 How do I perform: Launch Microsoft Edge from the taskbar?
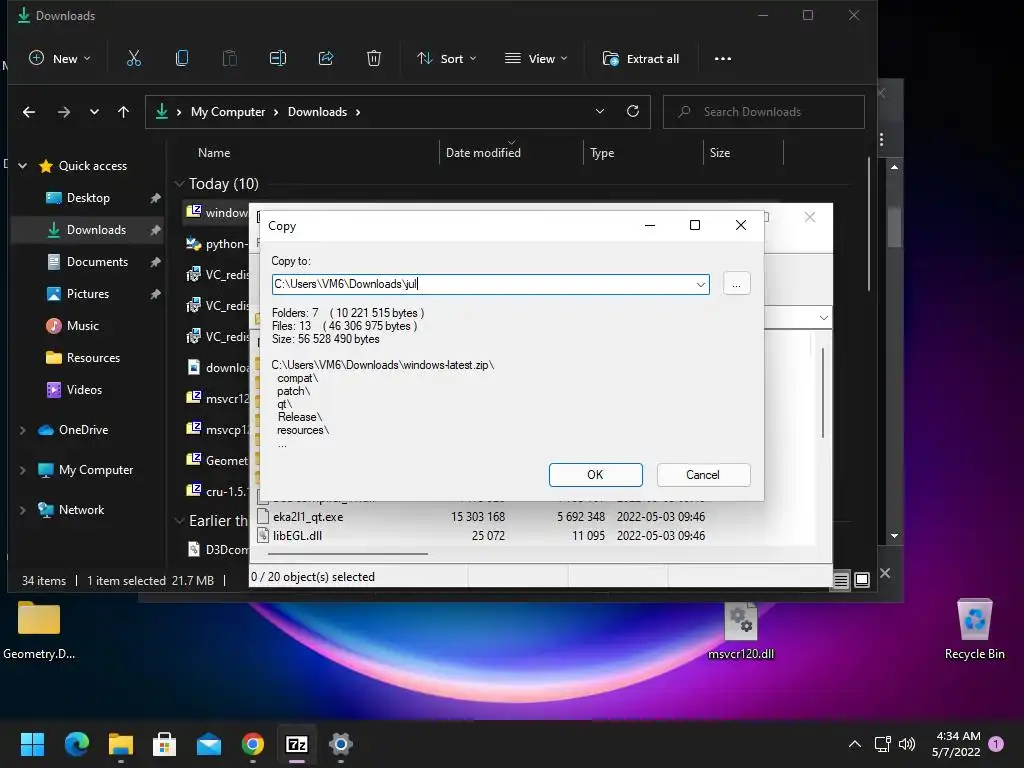(76, 744)
